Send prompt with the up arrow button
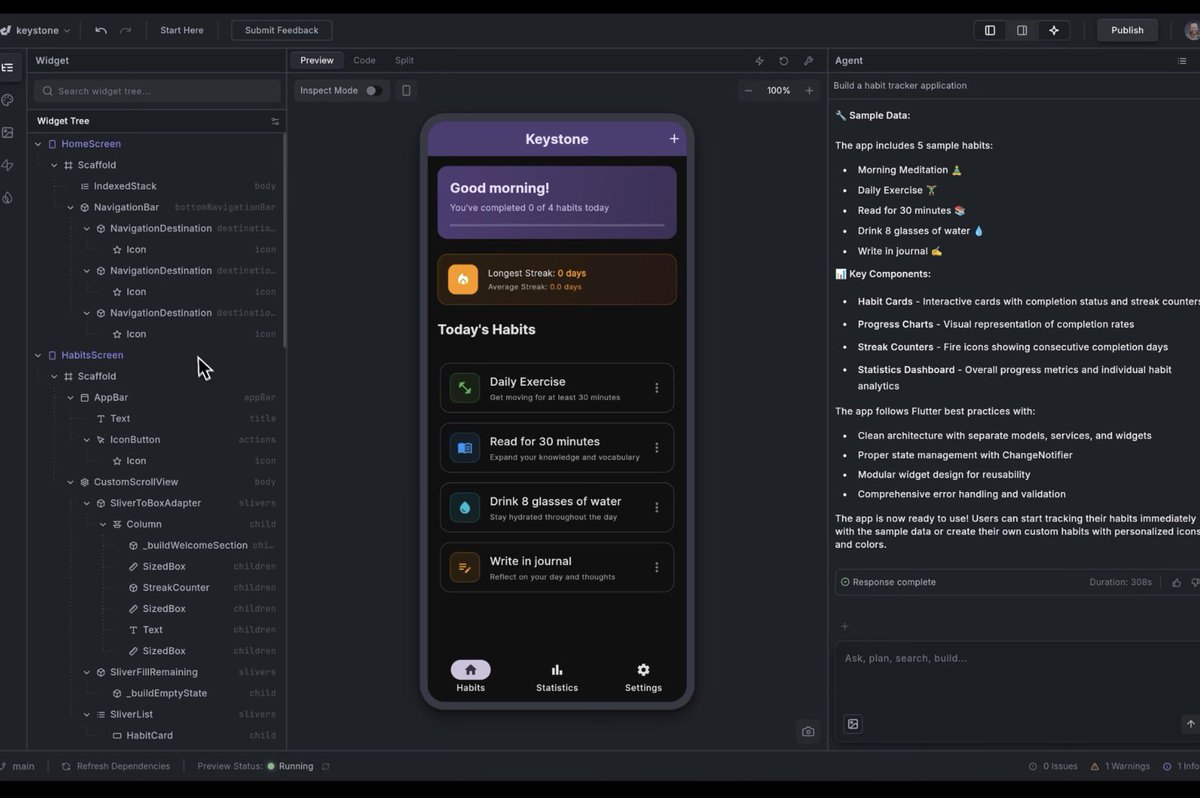1200x798 pixels. 1190,724
